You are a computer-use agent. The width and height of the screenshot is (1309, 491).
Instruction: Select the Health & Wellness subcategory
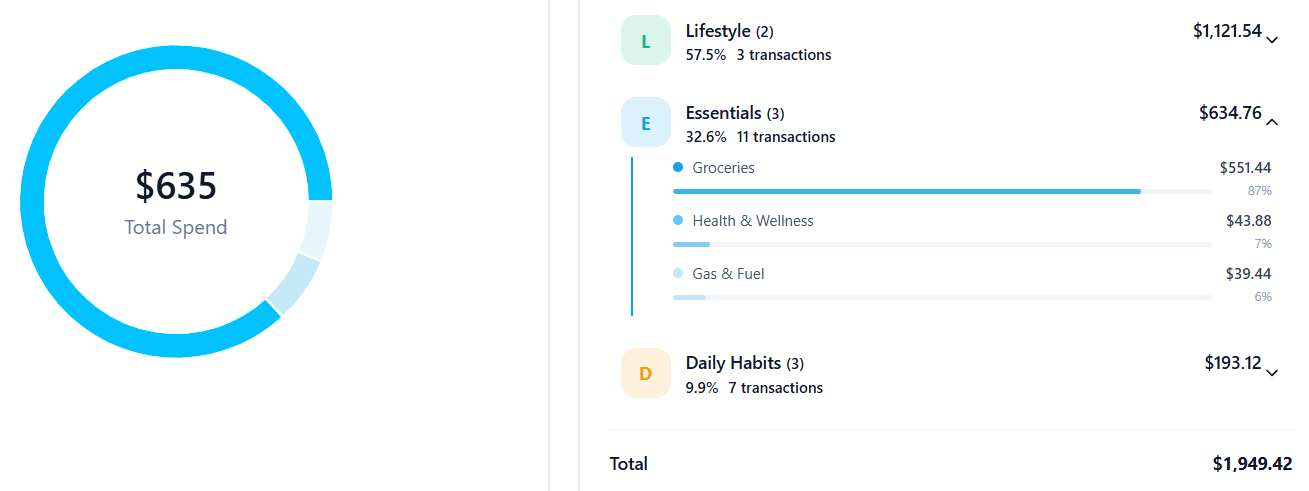tap(752, 221)
